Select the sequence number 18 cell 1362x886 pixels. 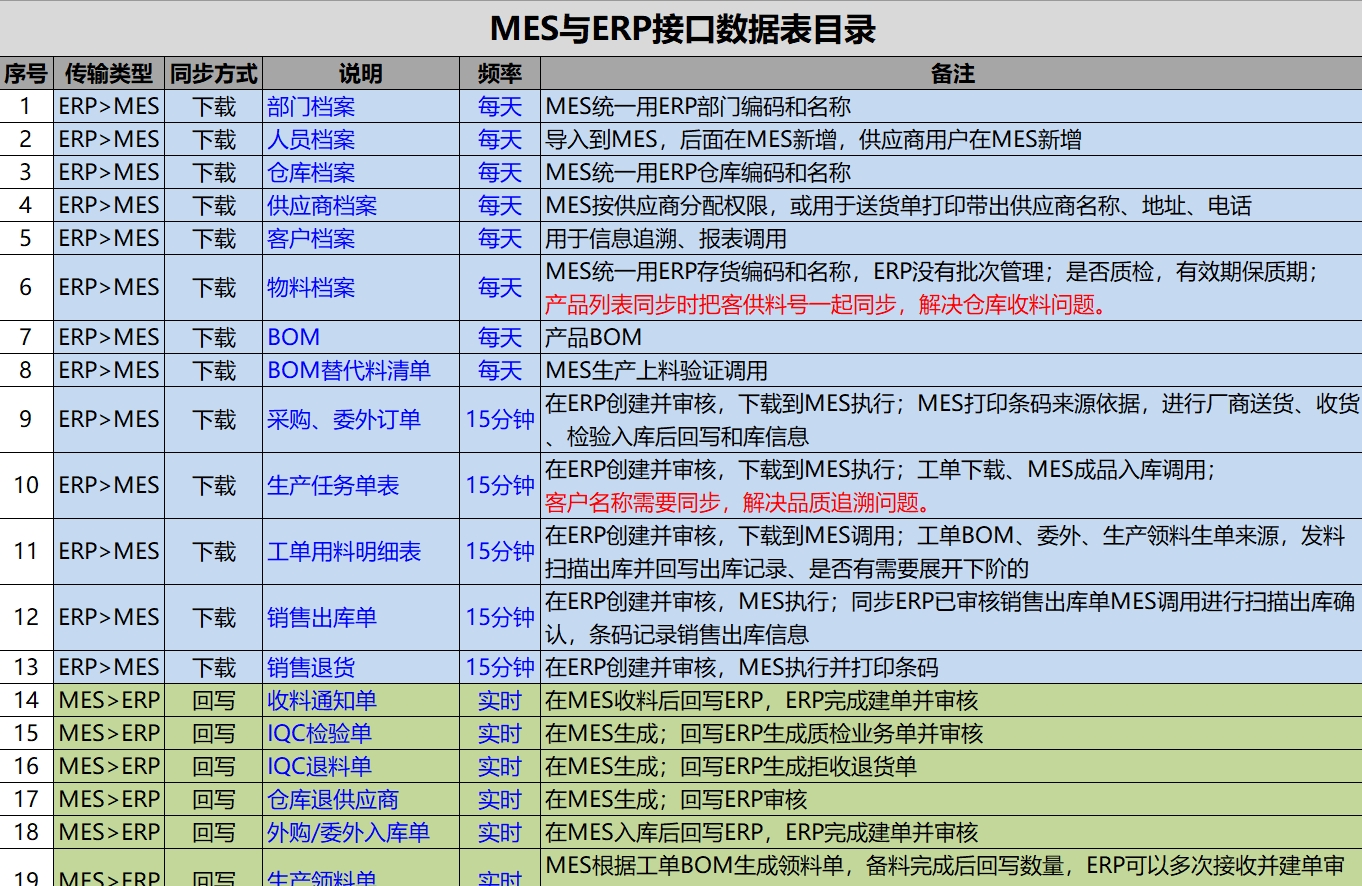[x=26, y=832]
